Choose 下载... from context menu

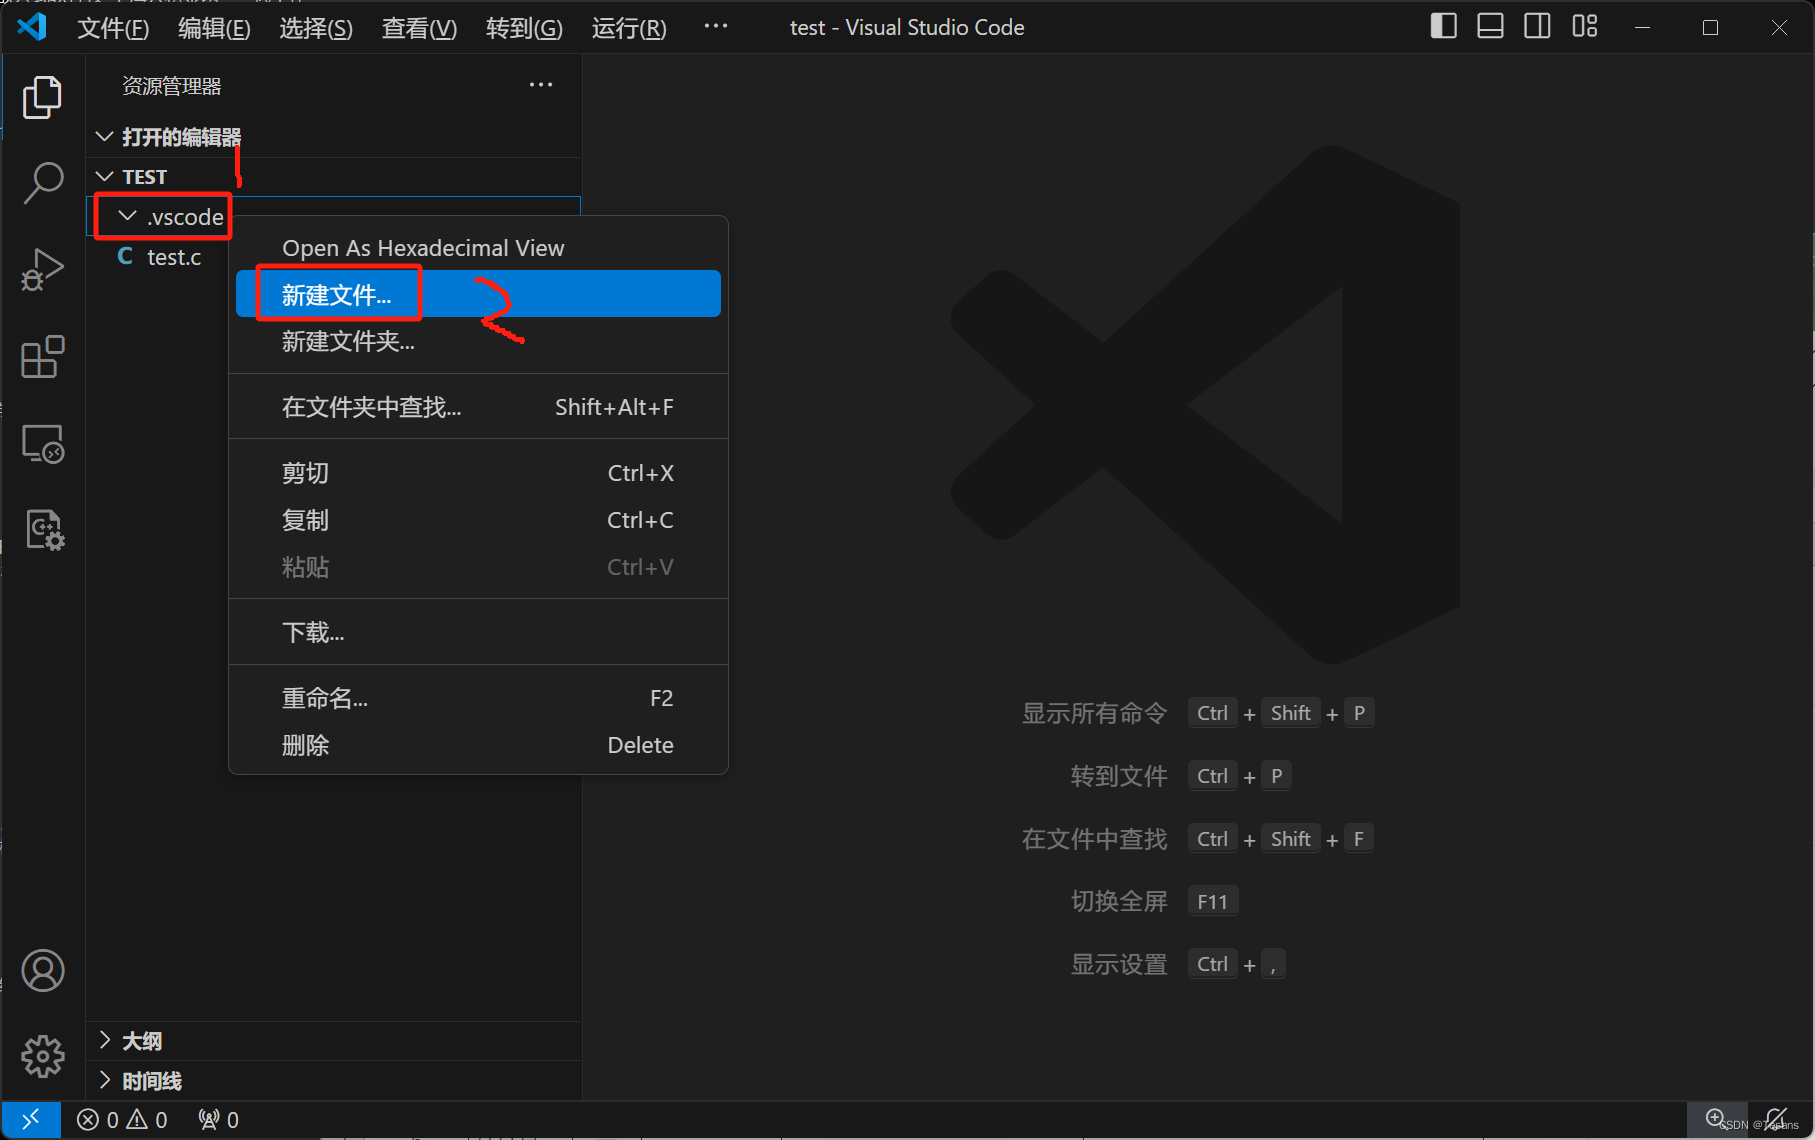click(x=478, y=632)
